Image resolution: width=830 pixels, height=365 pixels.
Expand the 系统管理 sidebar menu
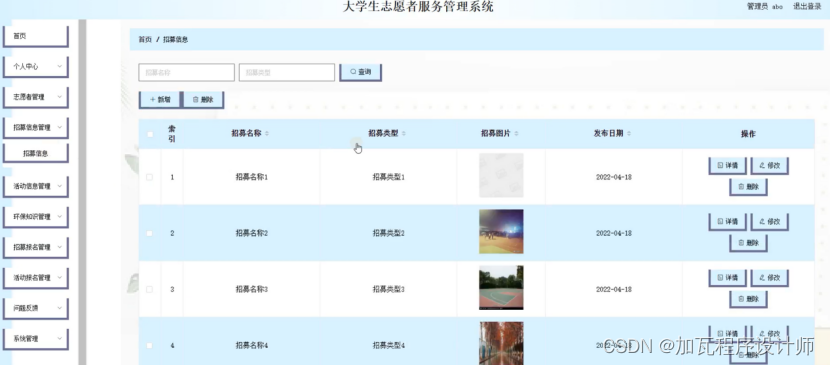[x=35, y=339]
